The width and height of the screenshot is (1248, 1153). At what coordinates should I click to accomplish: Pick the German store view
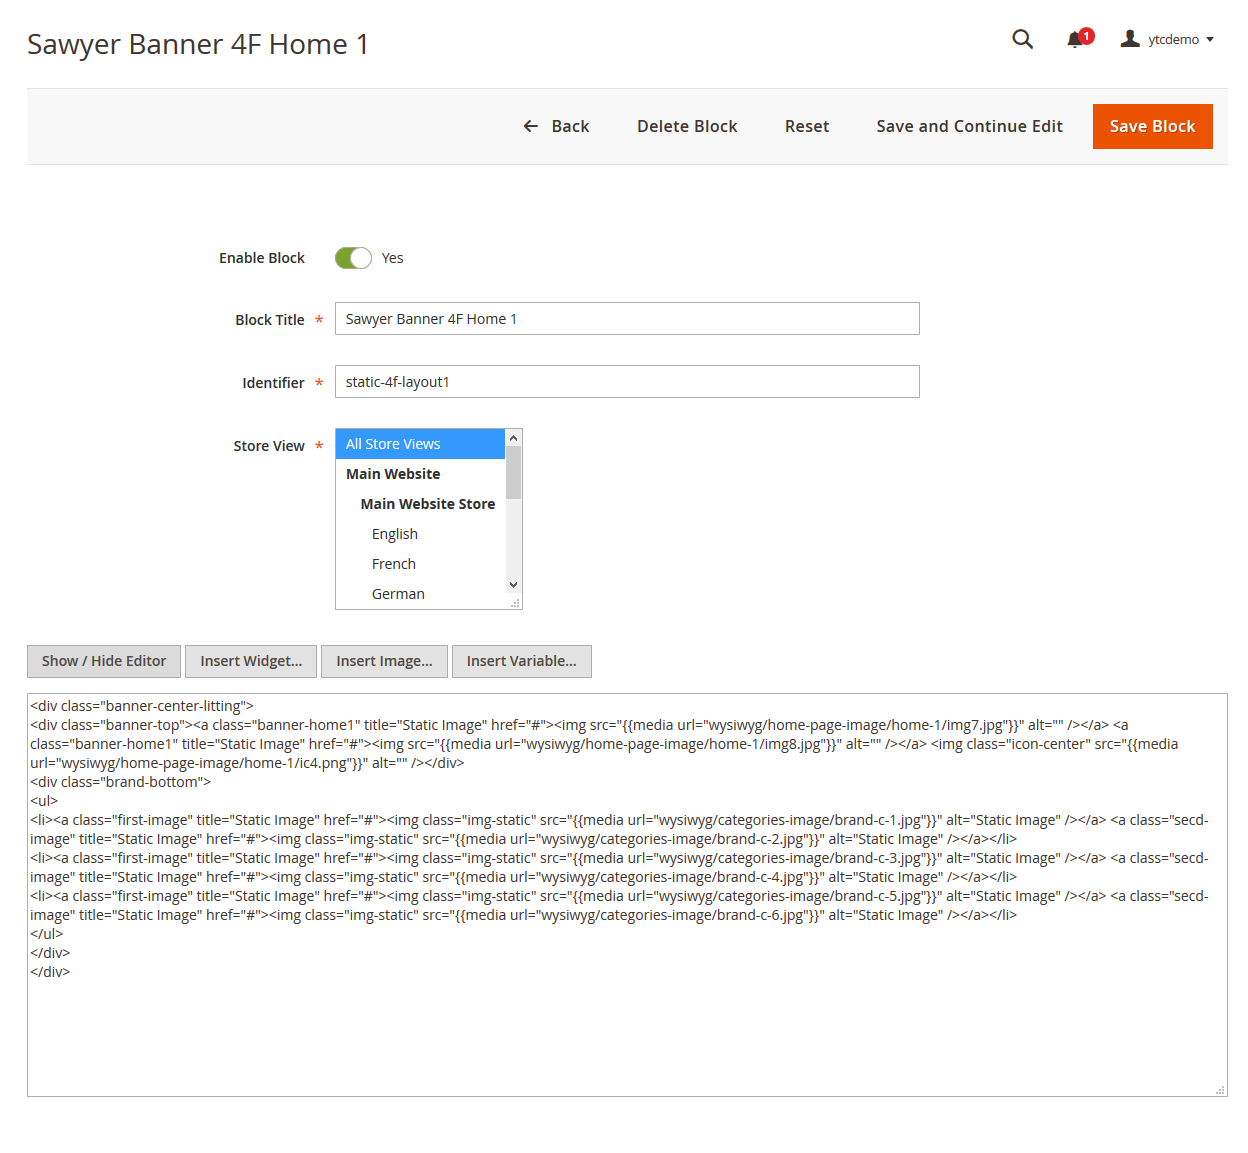(398, 594)
